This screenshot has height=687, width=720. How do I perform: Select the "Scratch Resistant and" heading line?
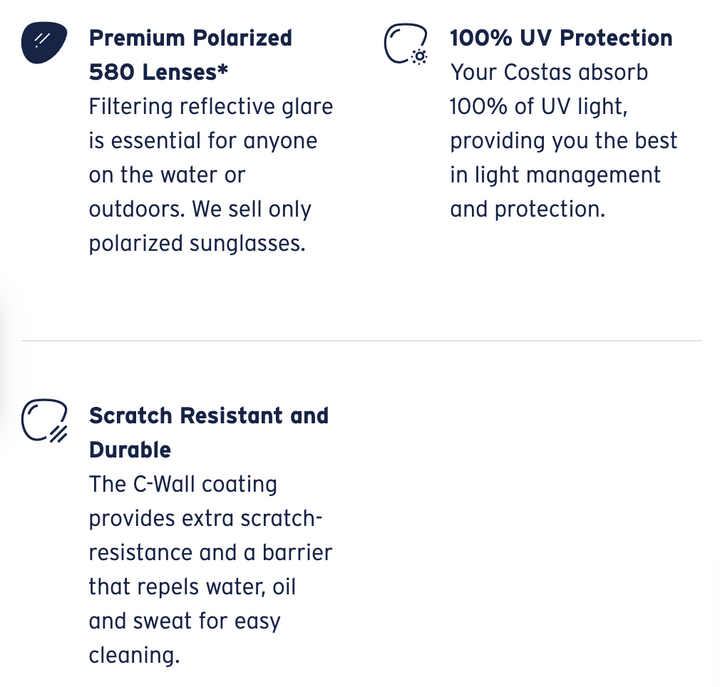tap(208, 415)
